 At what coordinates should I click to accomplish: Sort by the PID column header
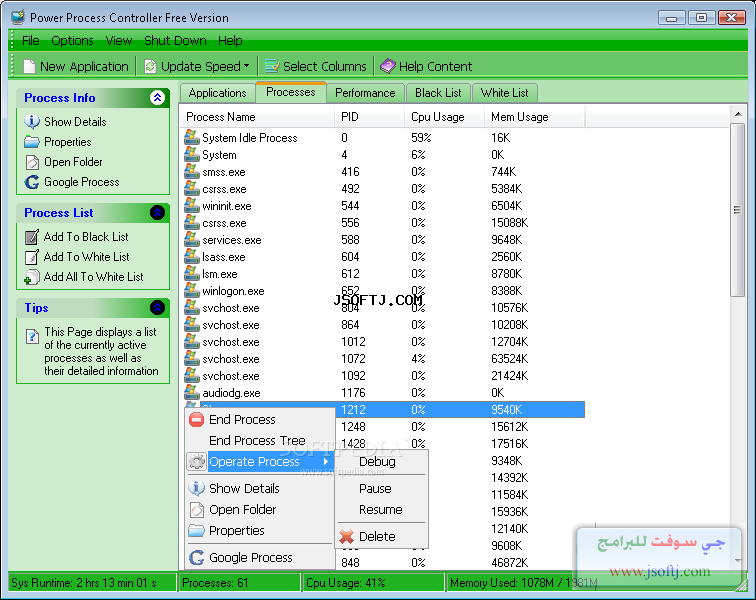point(369,117)
